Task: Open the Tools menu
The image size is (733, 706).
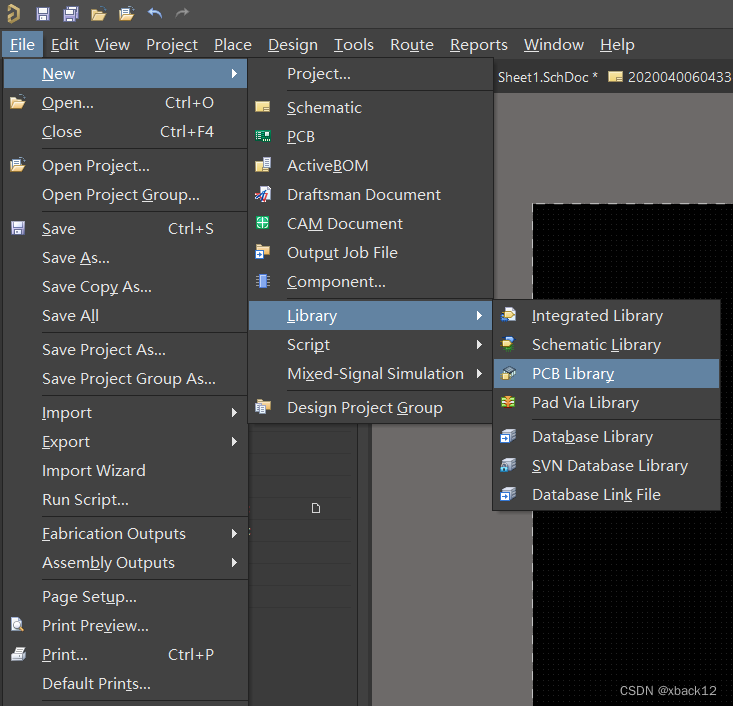Action: [x=354, y=45]
